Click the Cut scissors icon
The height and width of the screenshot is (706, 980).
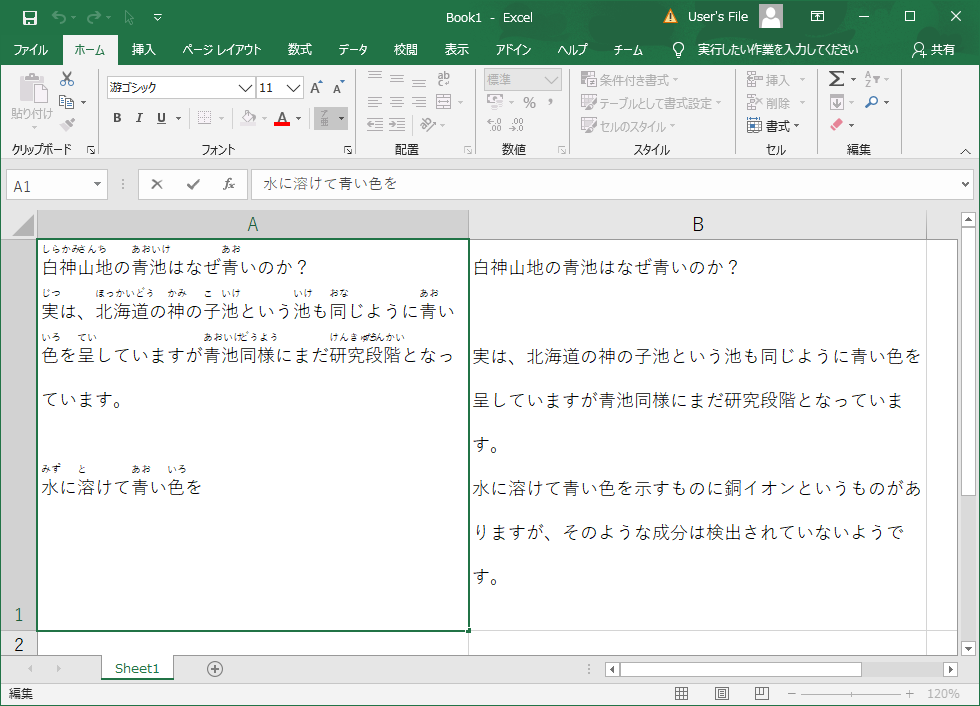tap(67, 79)
